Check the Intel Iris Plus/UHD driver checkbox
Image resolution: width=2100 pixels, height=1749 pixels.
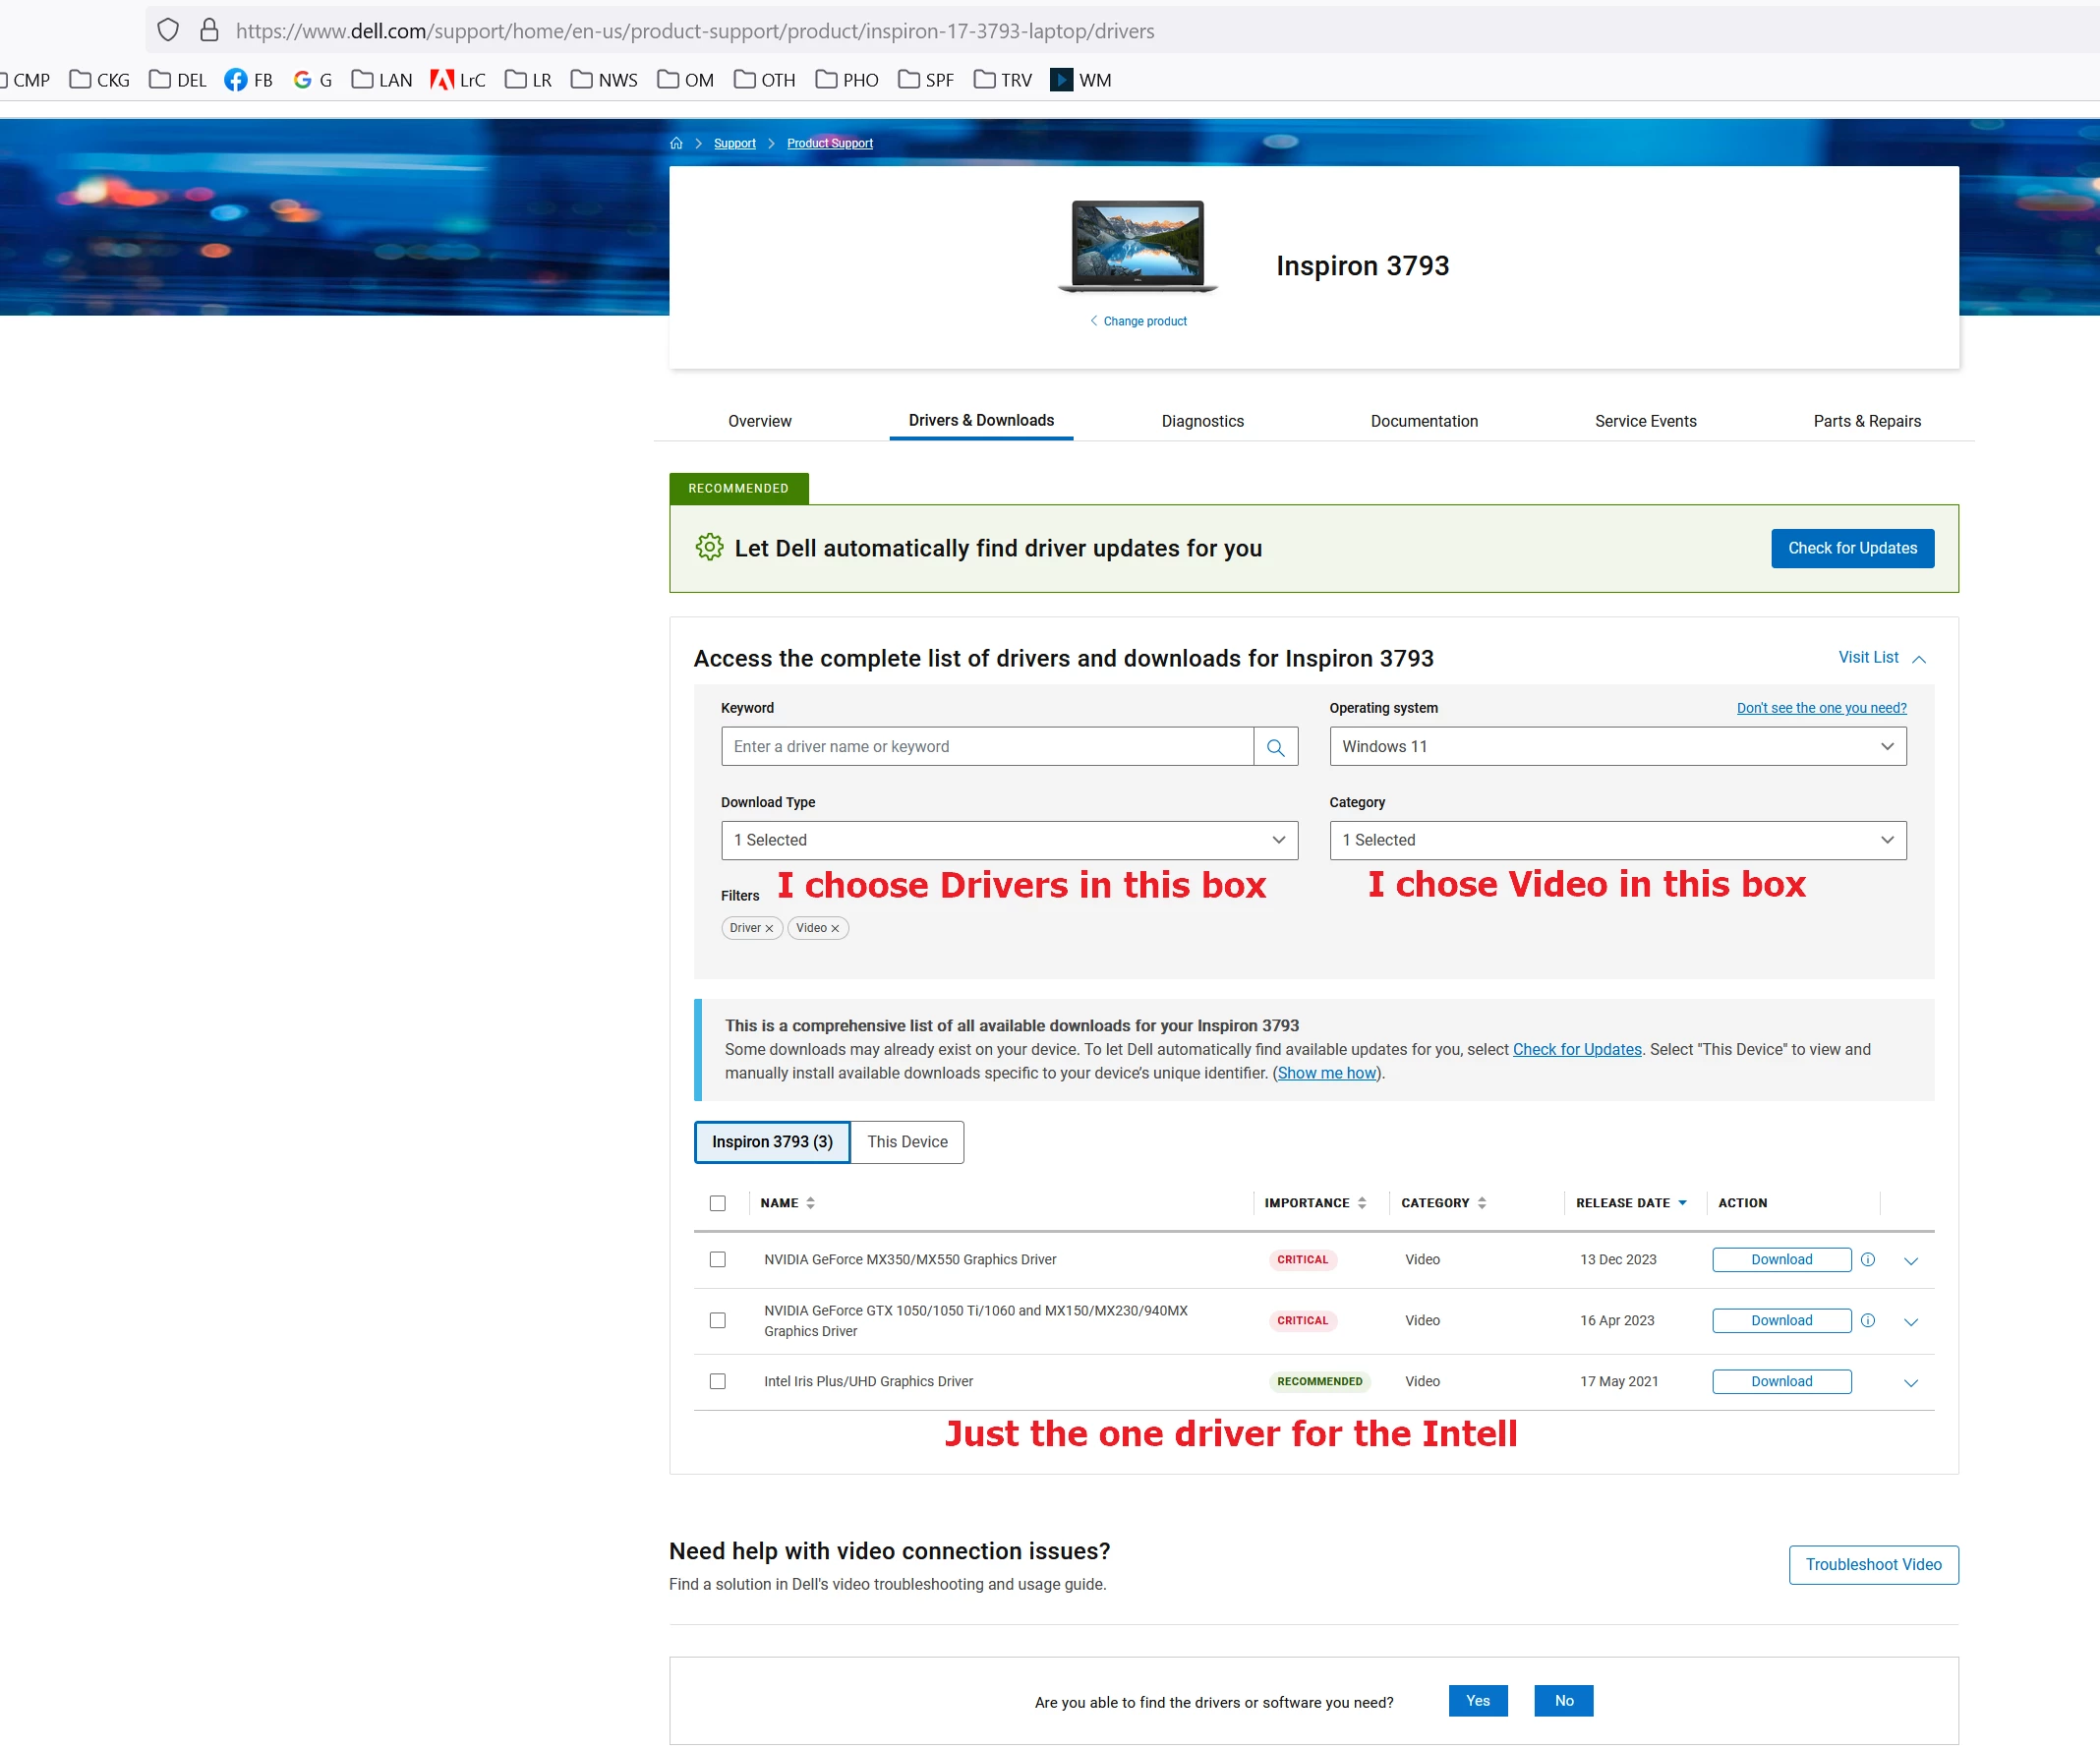pyautogui.click(x=717, y=1381)
